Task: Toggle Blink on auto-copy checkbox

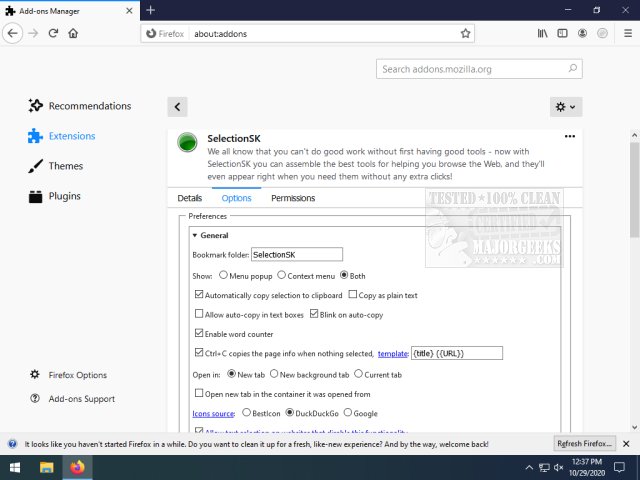Action: click(x=314, y=313)
